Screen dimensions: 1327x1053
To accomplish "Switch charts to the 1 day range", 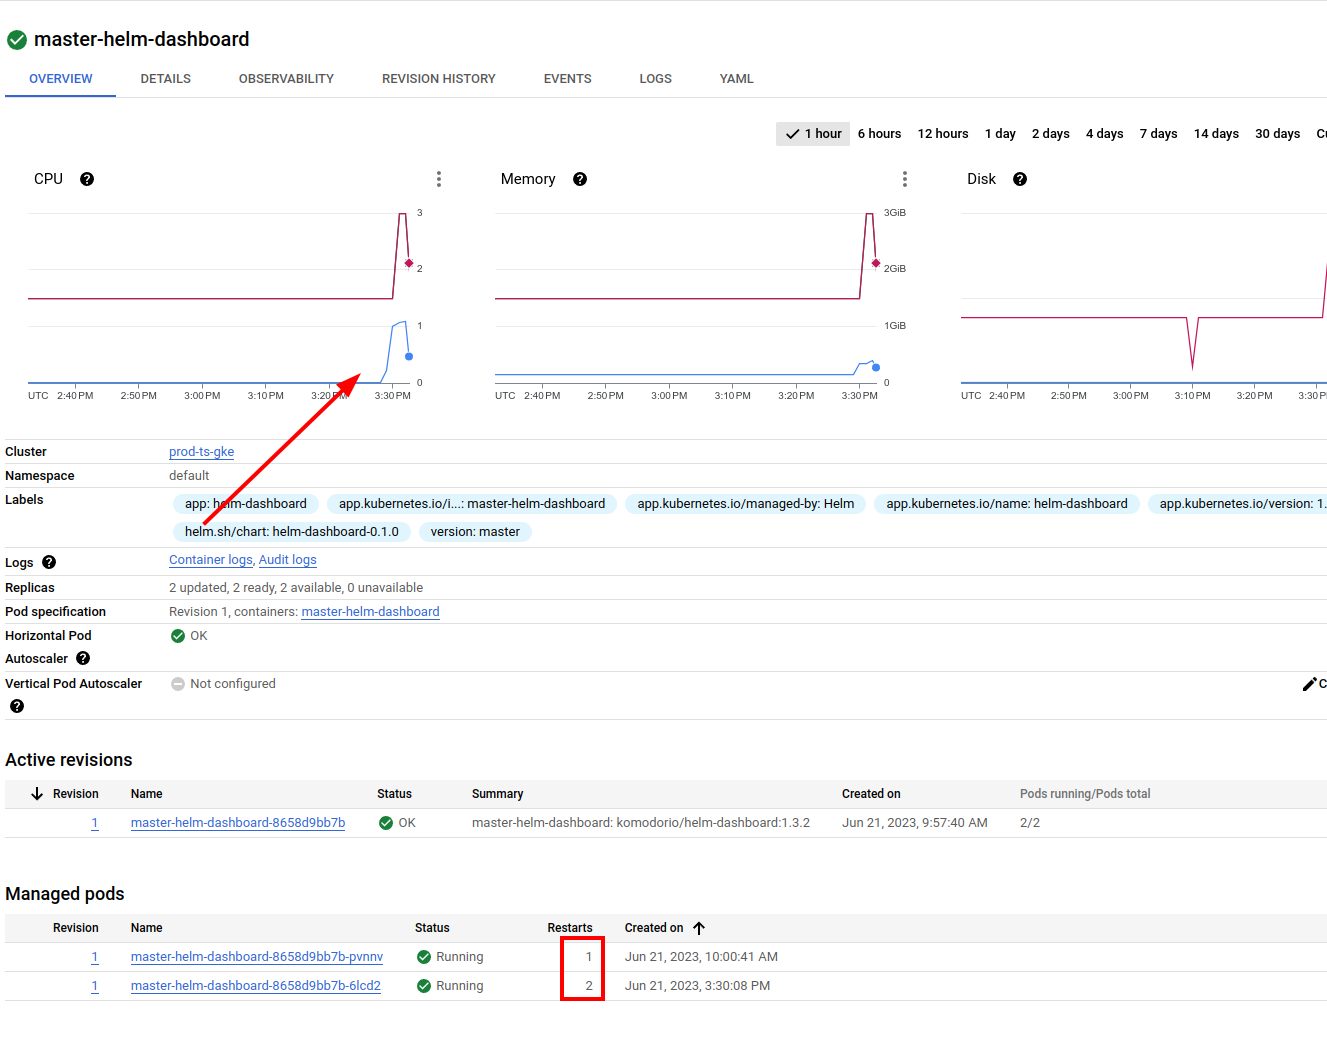I will click(x=1000, y=133).
